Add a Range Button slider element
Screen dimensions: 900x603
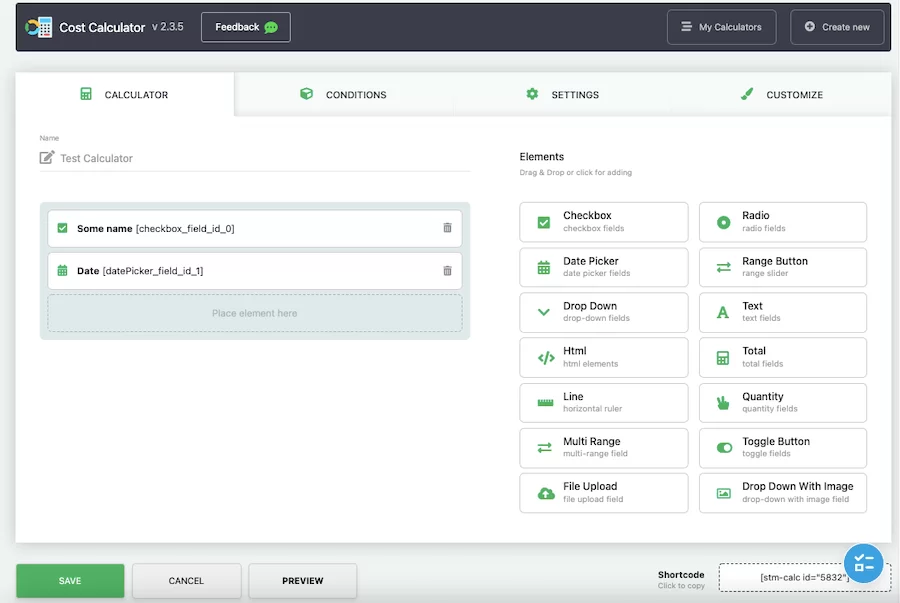(782, 267)
